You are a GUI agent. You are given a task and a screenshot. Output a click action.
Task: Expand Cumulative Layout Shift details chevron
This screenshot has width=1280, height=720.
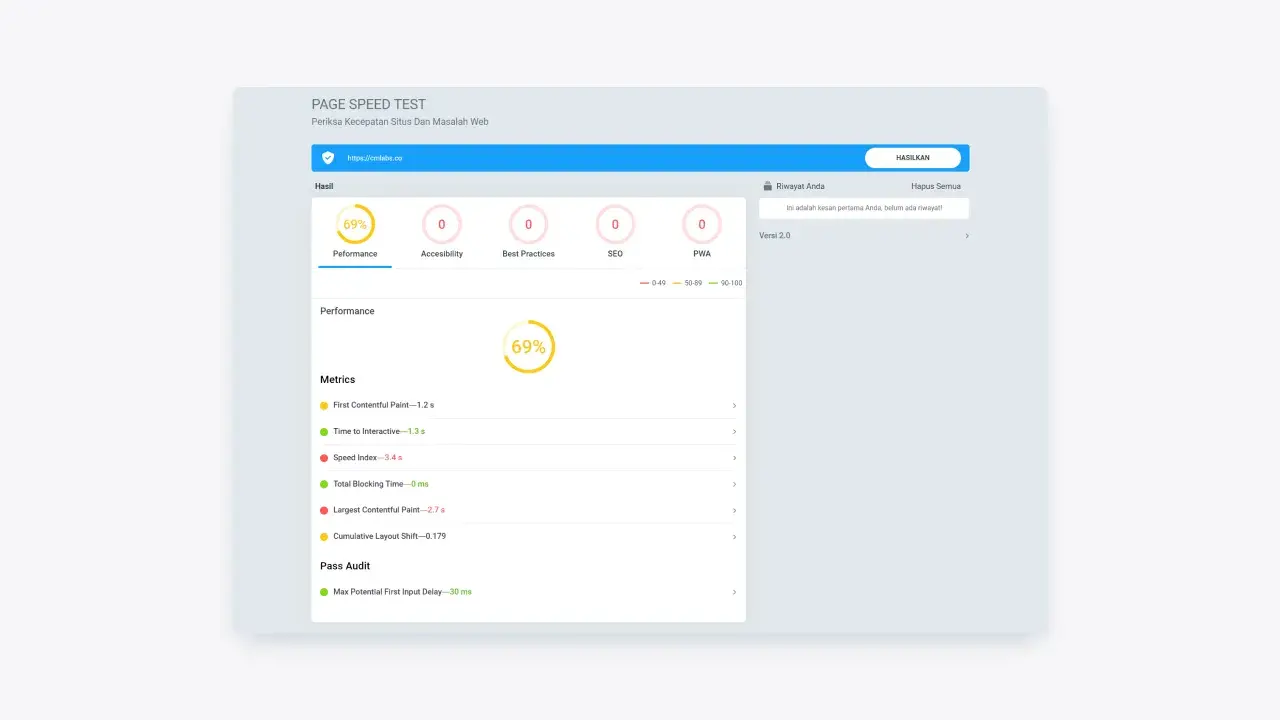[734, 537]
